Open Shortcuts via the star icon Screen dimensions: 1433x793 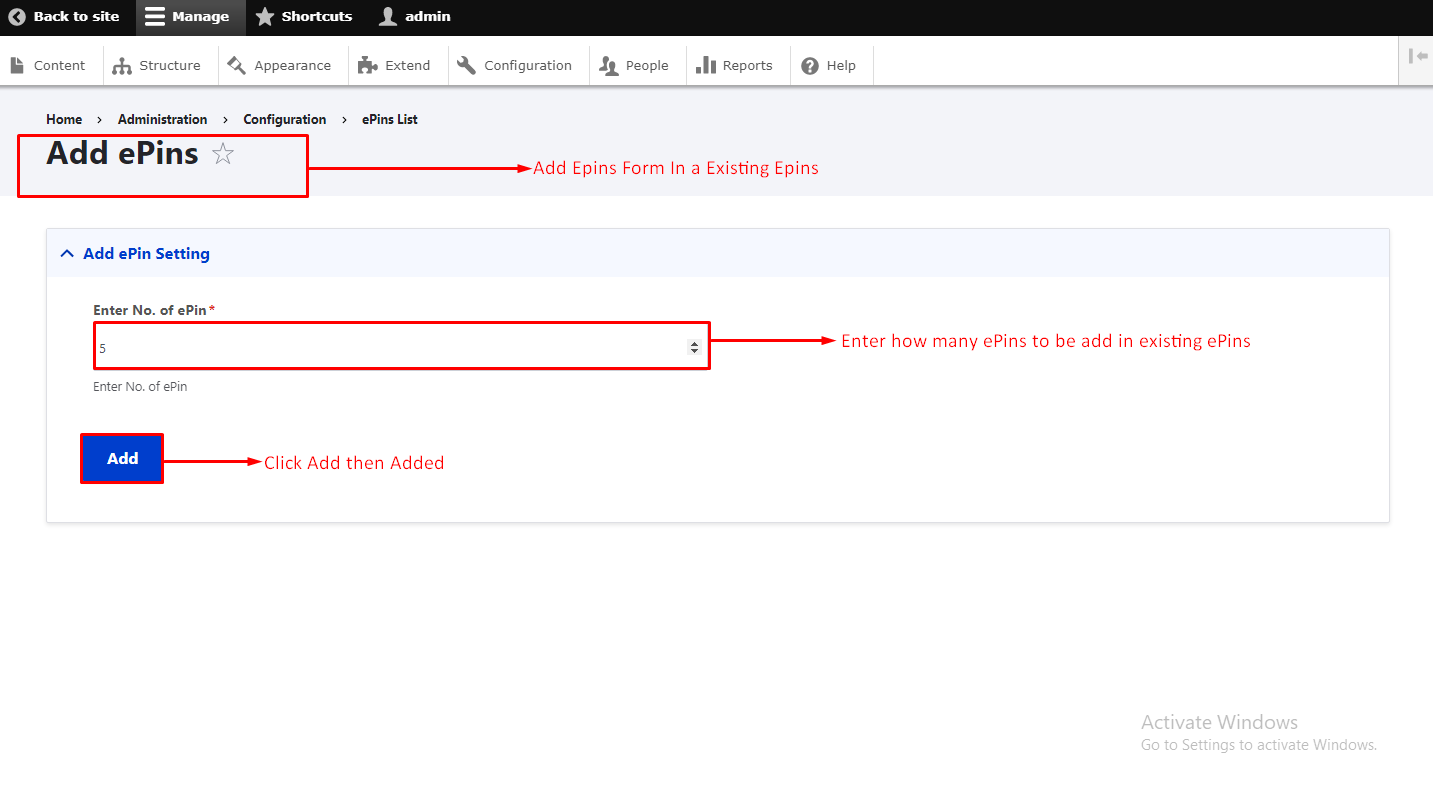click(x=265, y=17)
